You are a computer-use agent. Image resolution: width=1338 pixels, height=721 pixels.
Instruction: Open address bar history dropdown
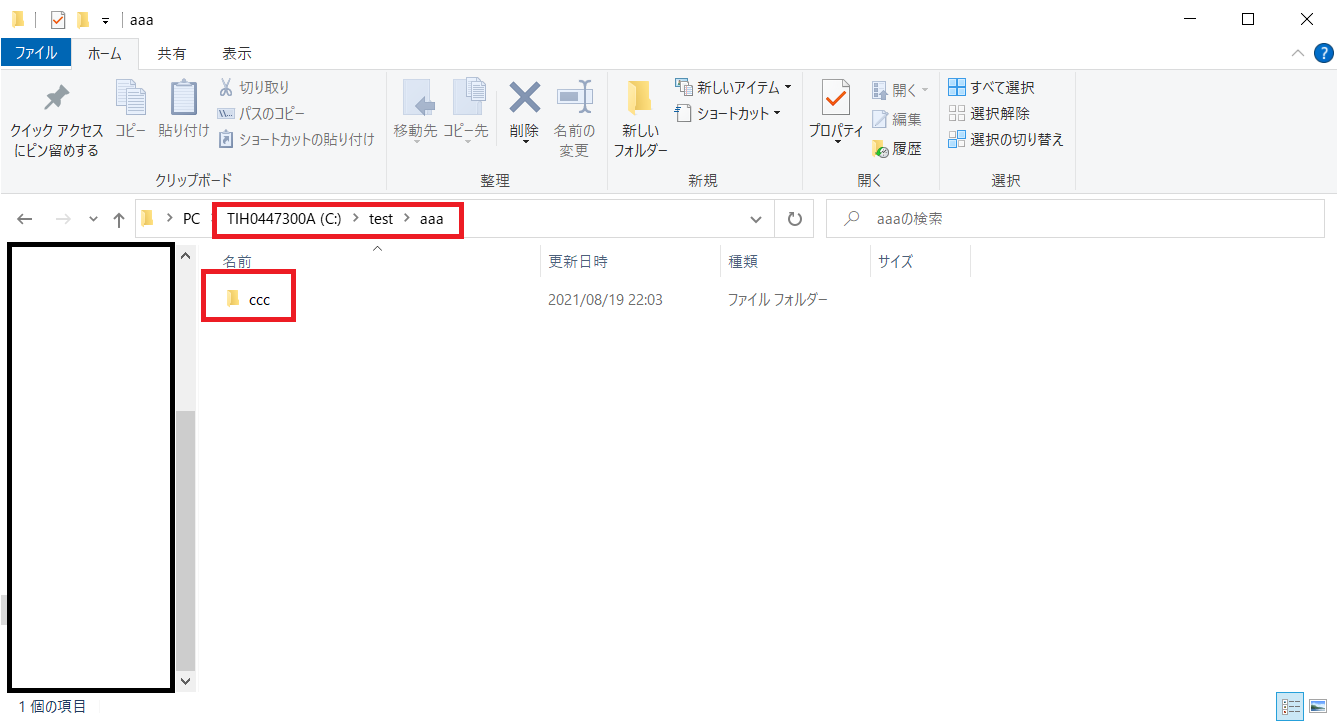(x=756, y=219)
